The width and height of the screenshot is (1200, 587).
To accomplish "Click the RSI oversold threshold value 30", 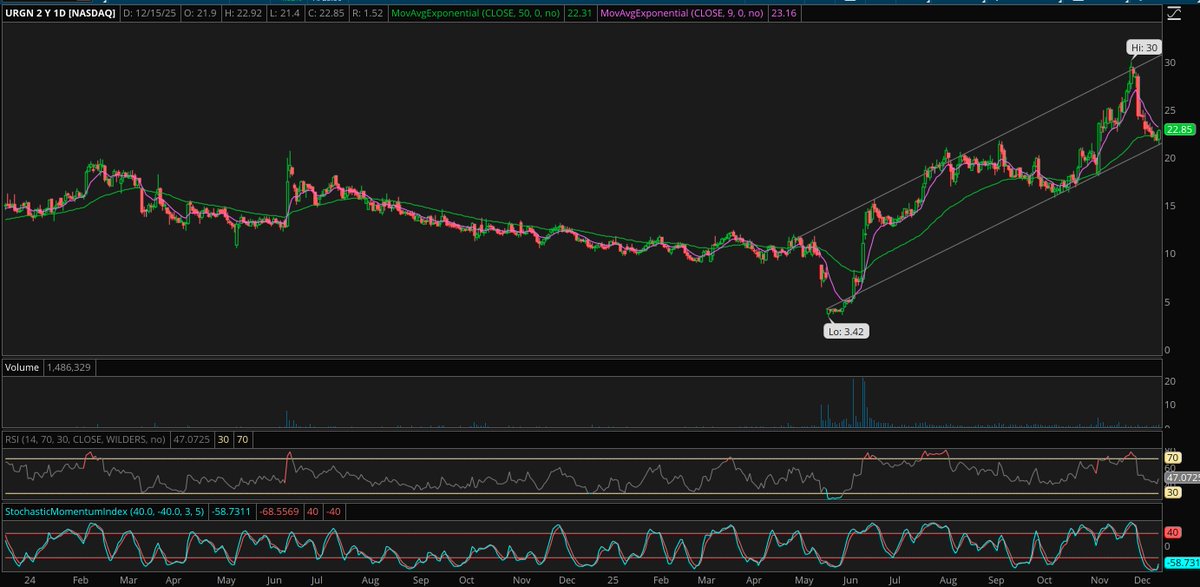I will click(221, 438).
